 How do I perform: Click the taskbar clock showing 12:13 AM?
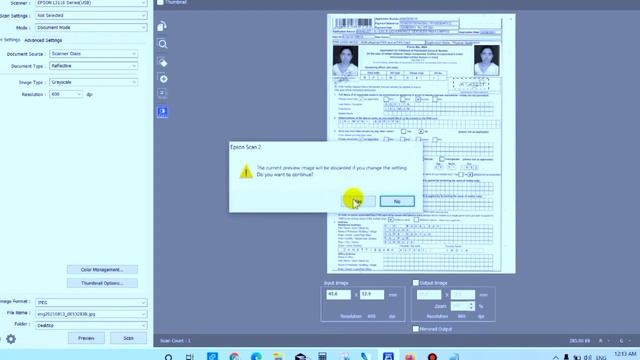pyautogui.click(x=625, y=354)
